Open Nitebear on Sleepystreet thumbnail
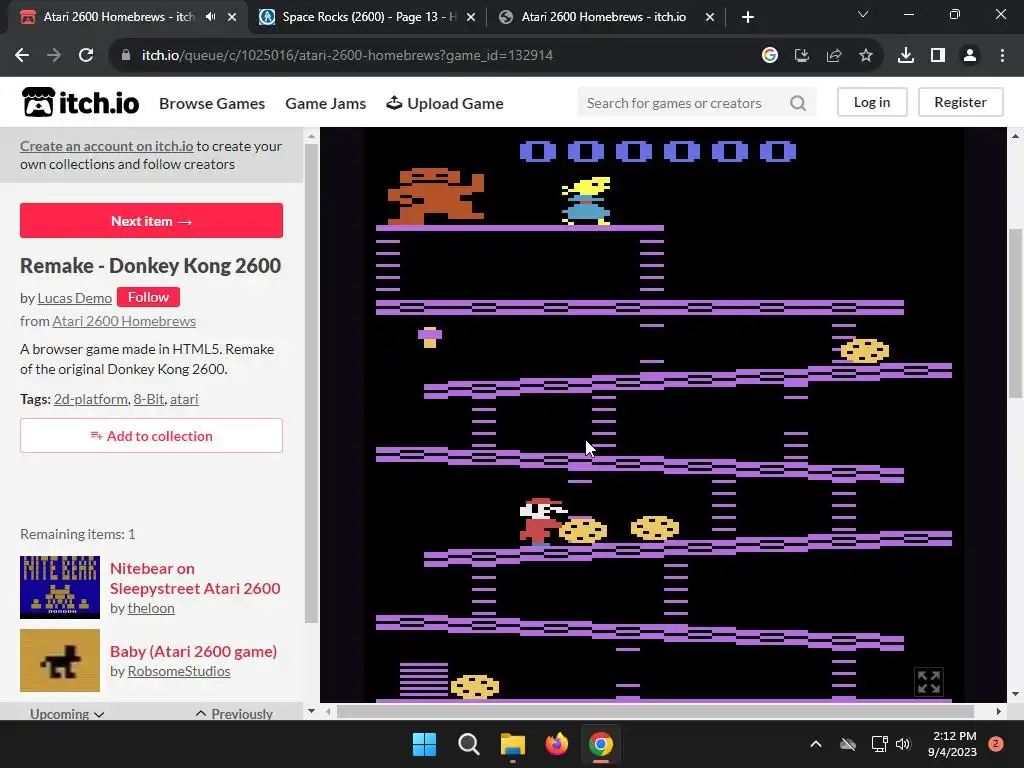 click(x=60, y=587)
